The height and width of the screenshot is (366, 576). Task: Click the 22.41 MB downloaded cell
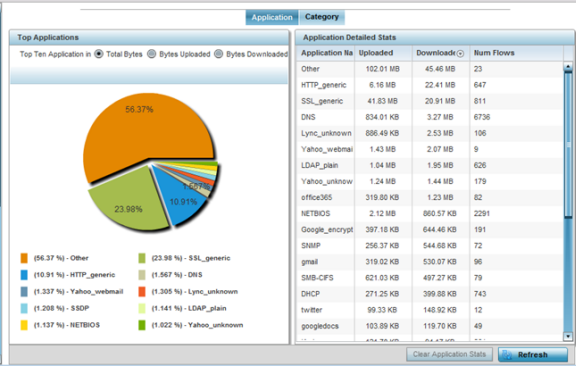tap(440, 85)
